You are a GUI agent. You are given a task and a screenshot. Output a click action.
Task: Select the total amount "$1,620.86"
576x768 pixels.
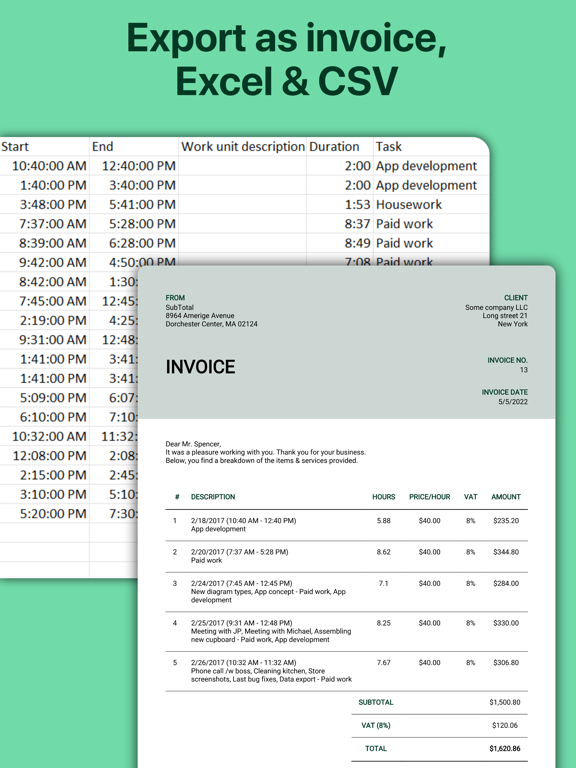point(505,748)
